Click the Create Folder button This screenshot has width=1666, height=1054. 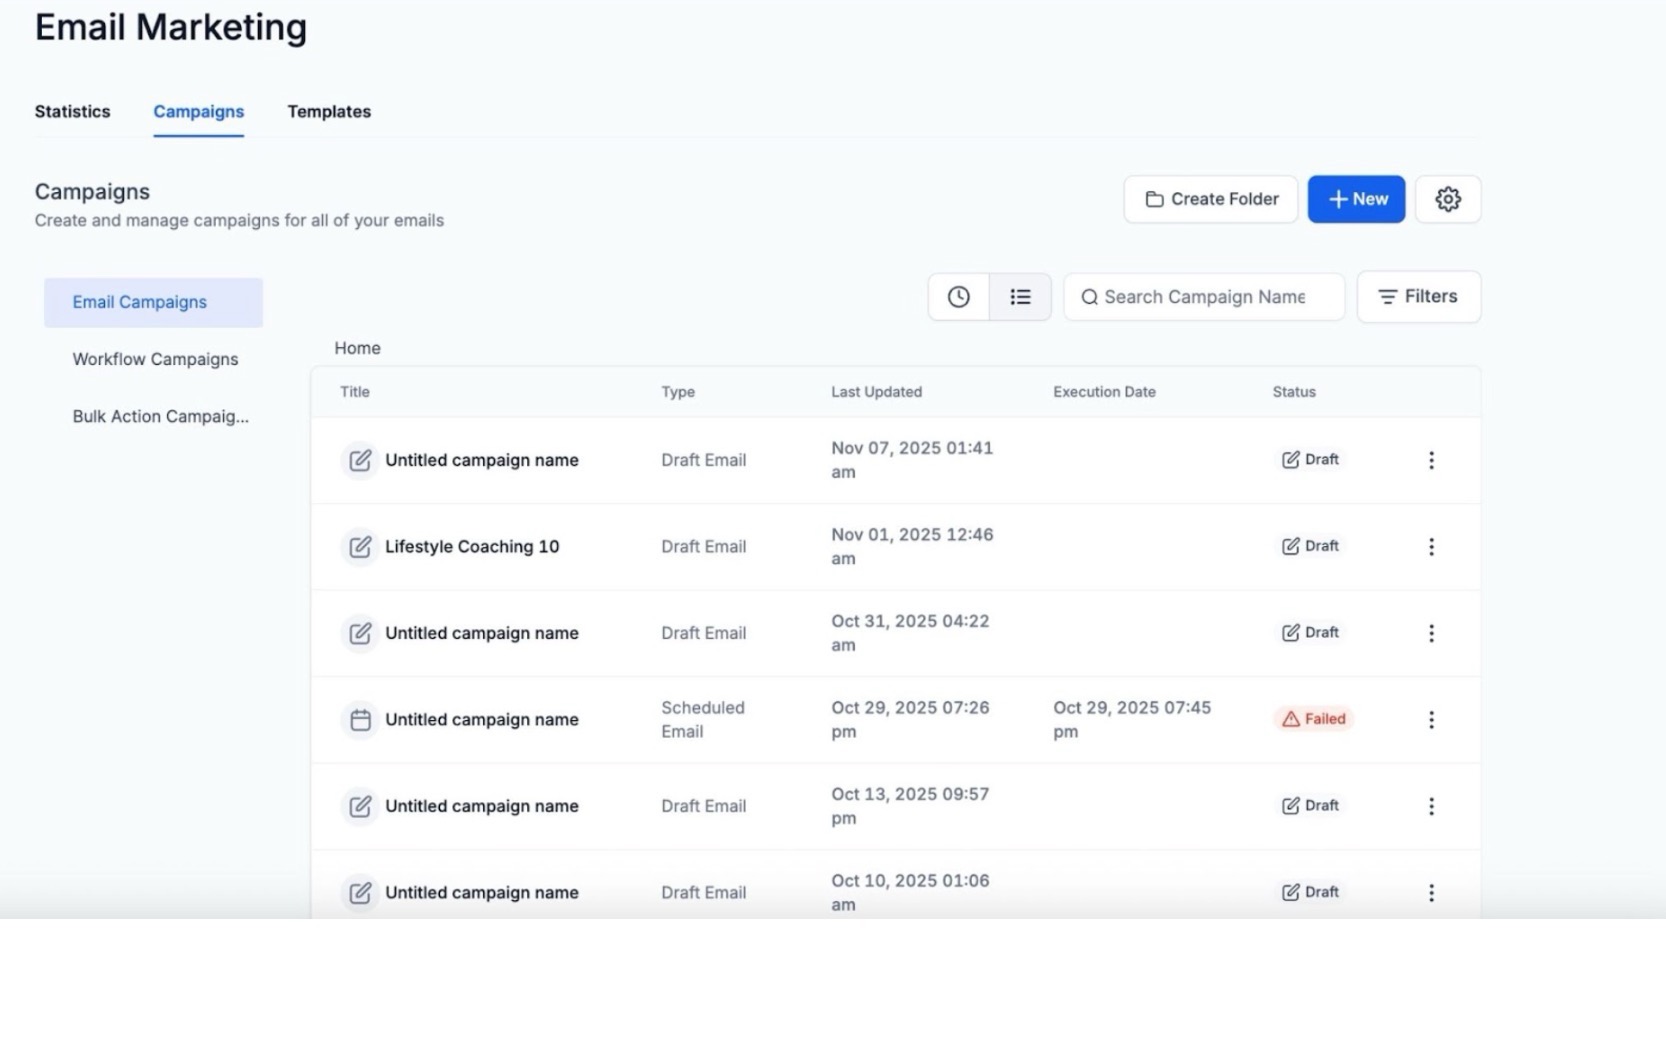coord(1210,199)
